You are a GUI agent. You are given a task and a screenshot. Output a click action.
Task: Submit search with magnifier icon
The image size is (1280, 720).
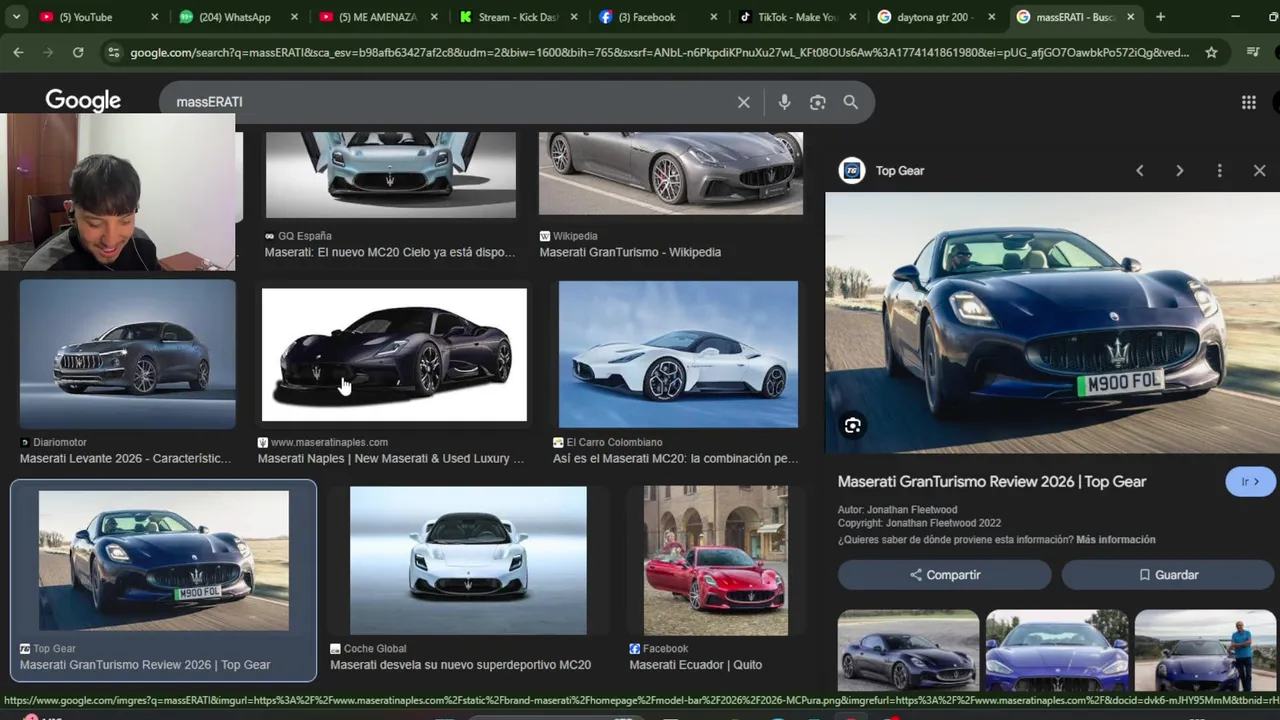pyautogui.click(x=850, y=102)
